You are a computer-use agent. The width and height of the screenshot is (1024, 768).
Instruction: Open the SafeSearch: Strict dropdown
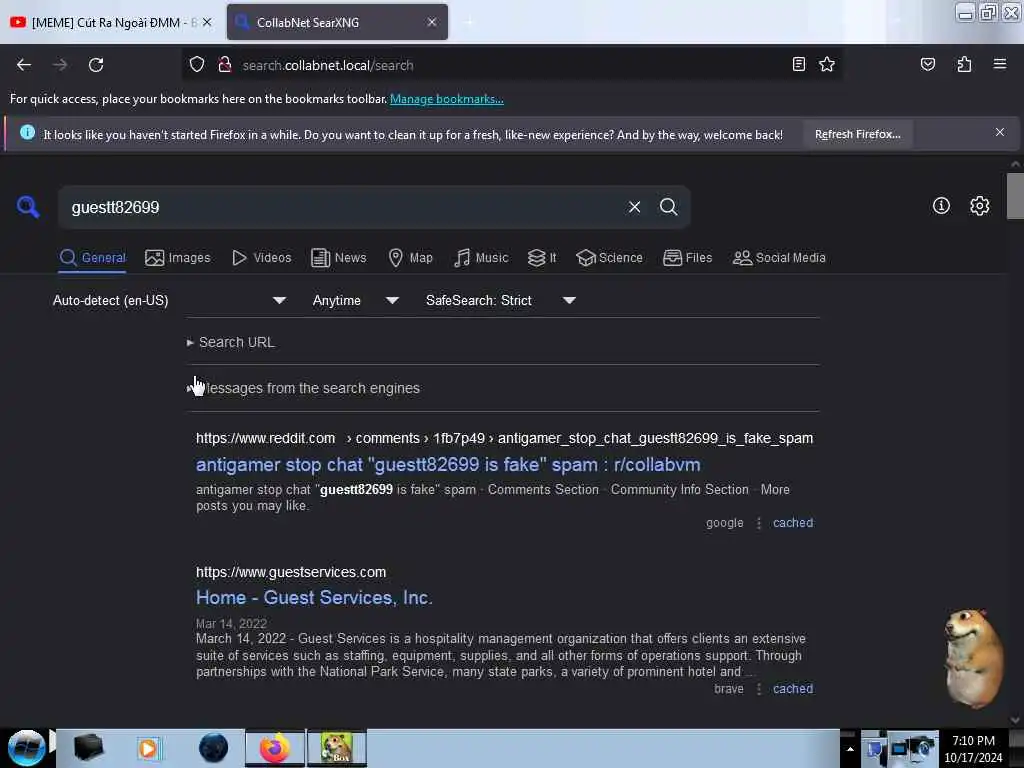501,300
